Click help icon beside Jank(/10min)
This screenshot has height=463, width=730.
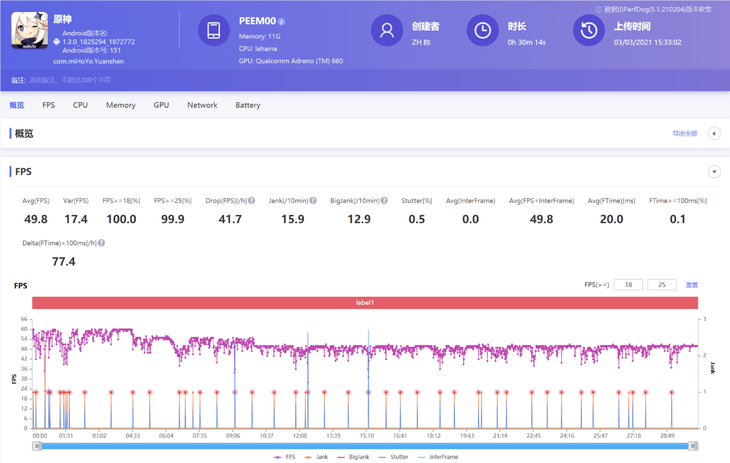tap(313, 201)
